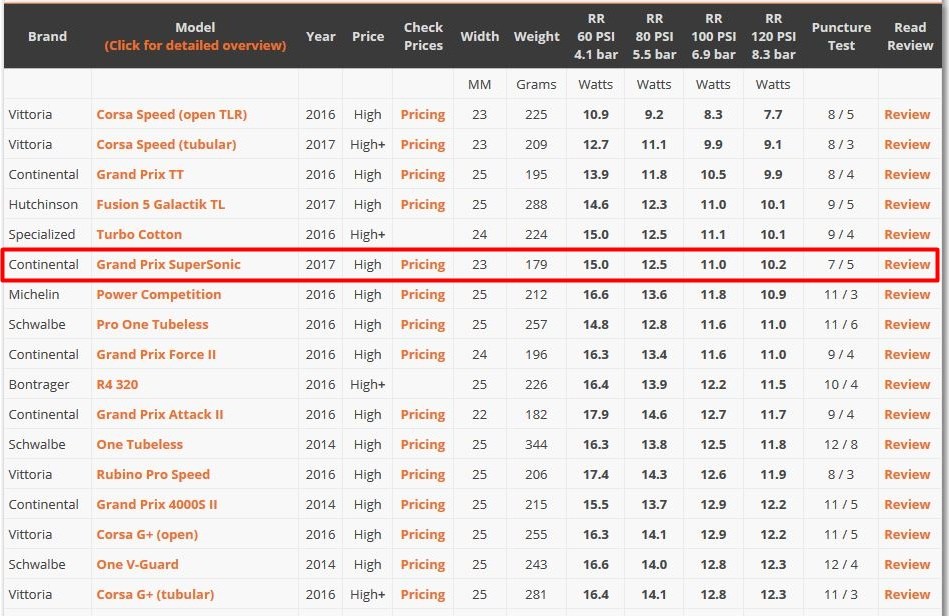
Task: Check Pricing for Grand Prix Attack II
Action: pyautogui.click(x=422, y=414)
